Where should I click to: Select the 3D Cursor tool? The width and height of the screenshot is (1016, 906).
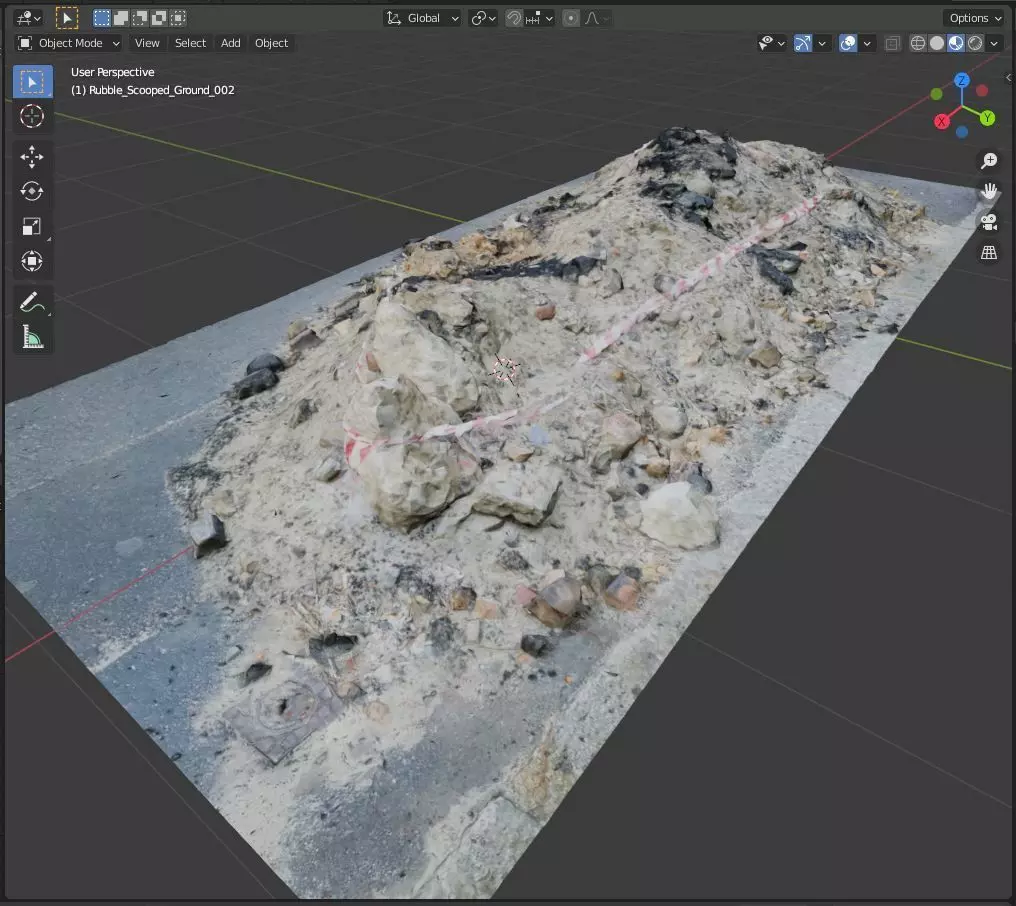[32, 116]
